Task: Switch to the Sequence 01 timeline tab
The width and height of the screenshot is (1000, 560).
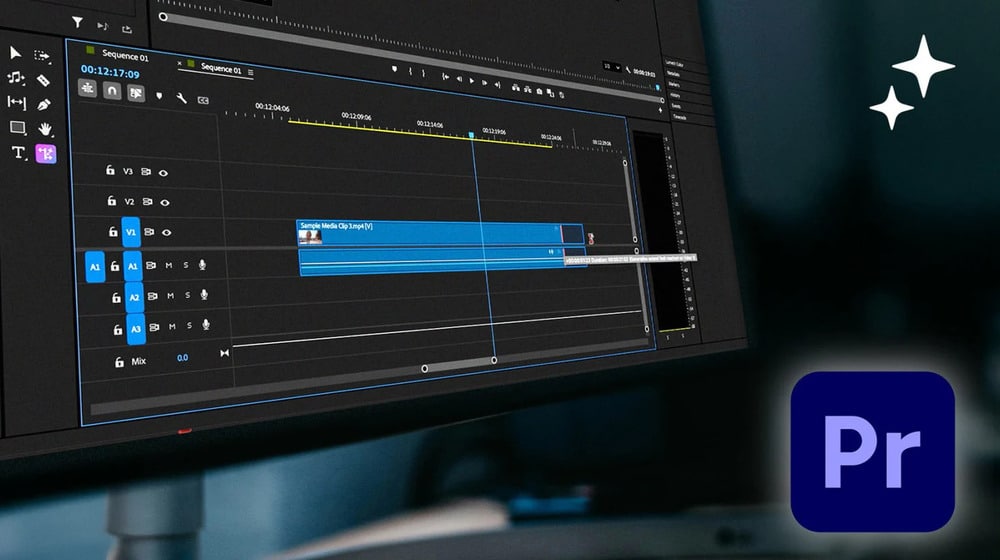Action: pyautogui.click(x=220, y=69)
